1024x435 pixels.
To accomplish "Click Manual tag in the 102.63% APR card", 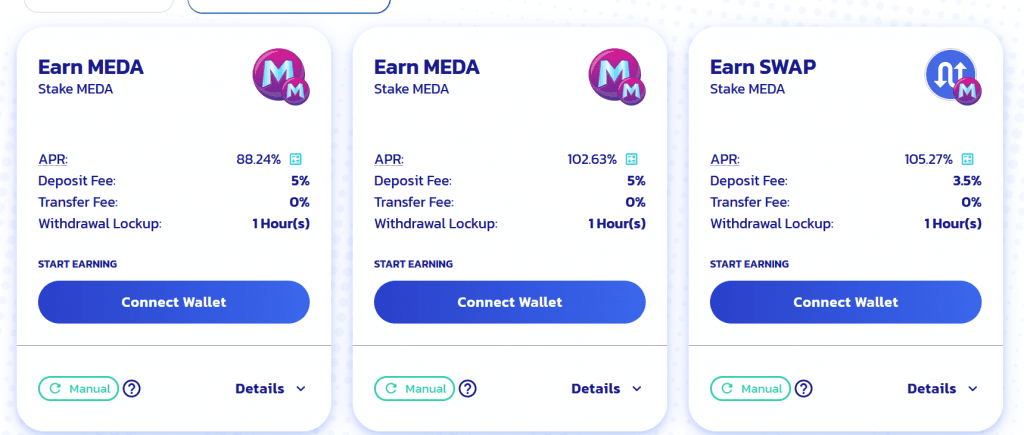I will click(x=414, y=389).
